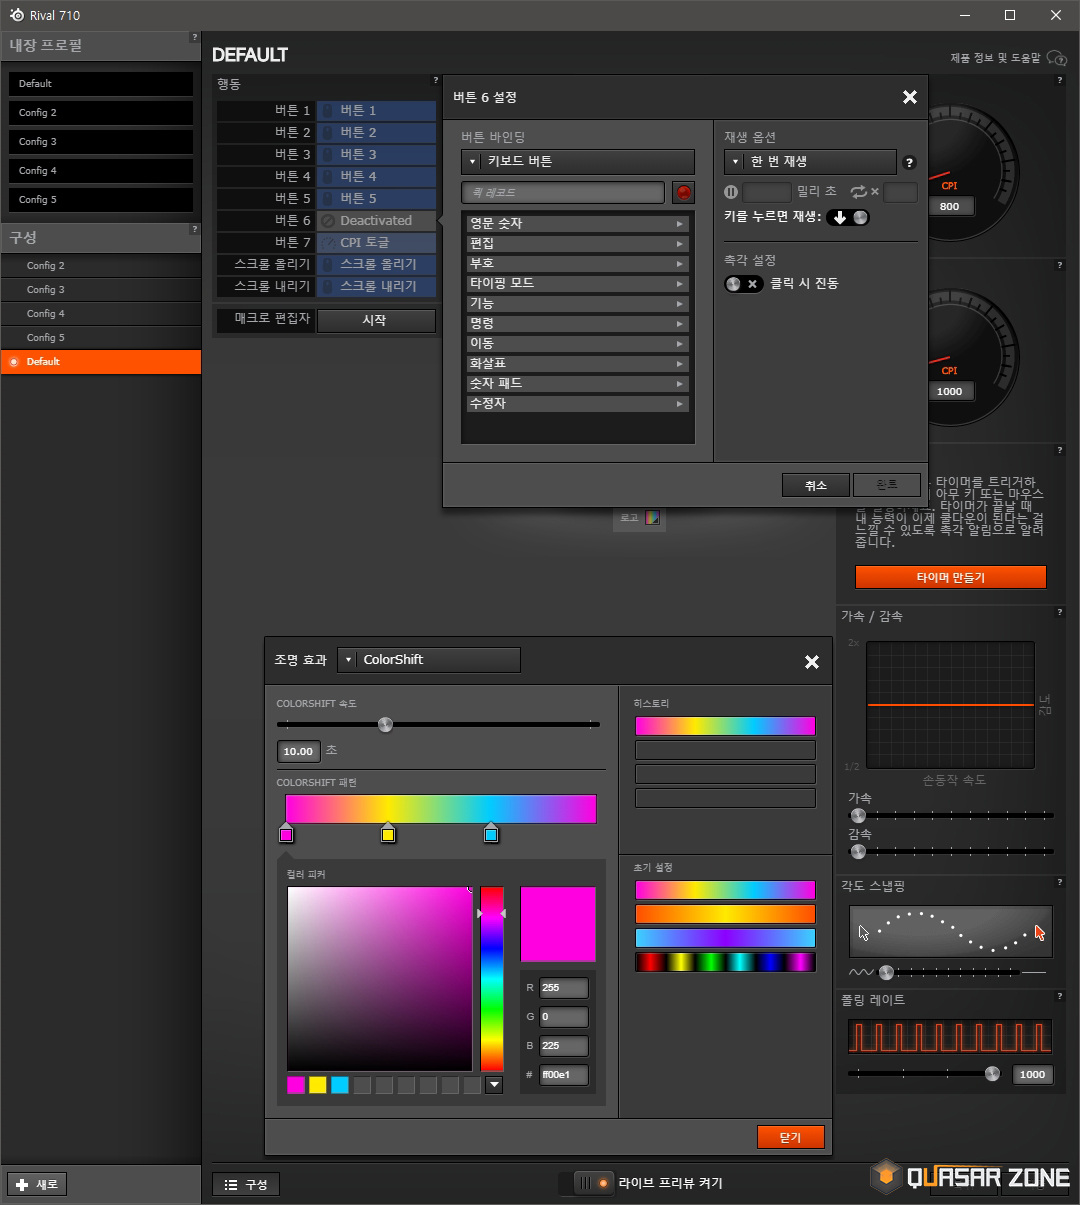Toggle 라이브 프리뷰 켜기 switch
This screenshot has width=1080, height=1205.
592,1183
